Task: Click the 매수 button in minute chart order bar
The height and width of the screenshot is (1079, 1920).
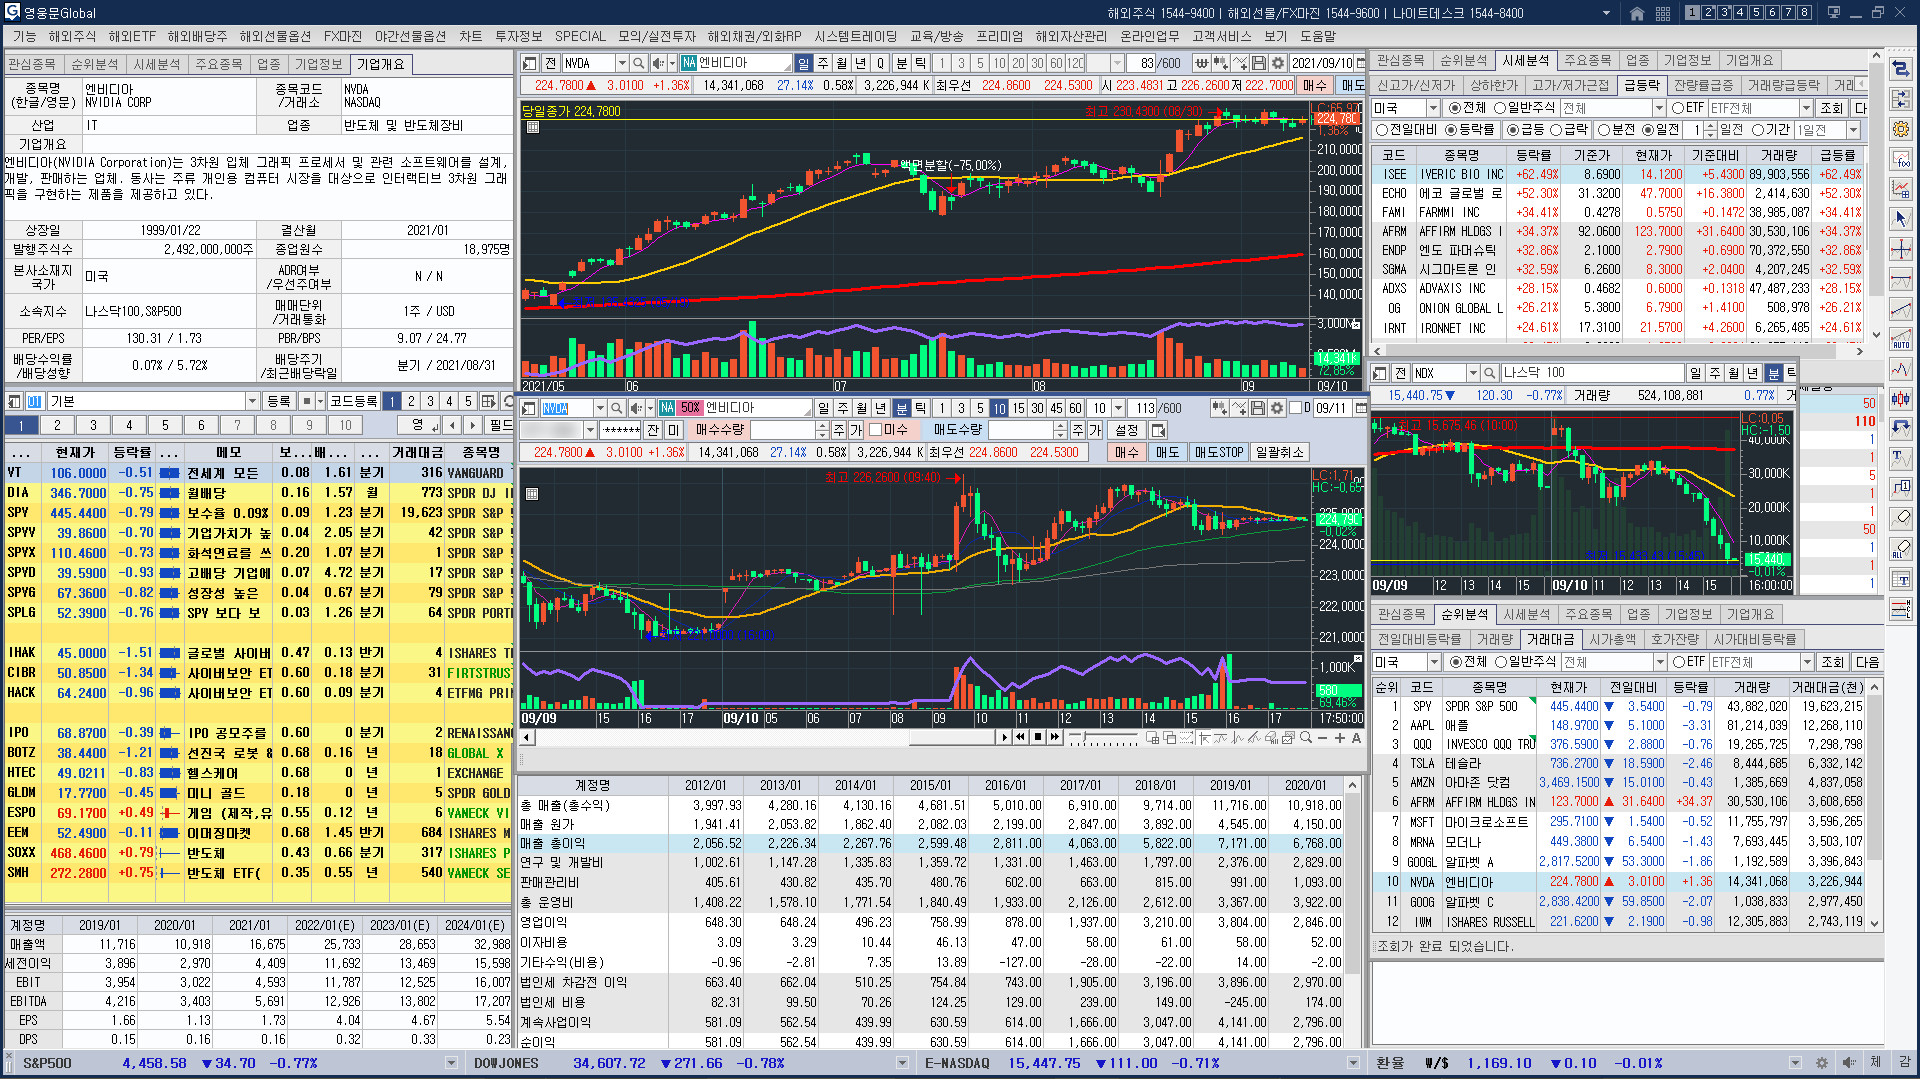Action: 1127,452
